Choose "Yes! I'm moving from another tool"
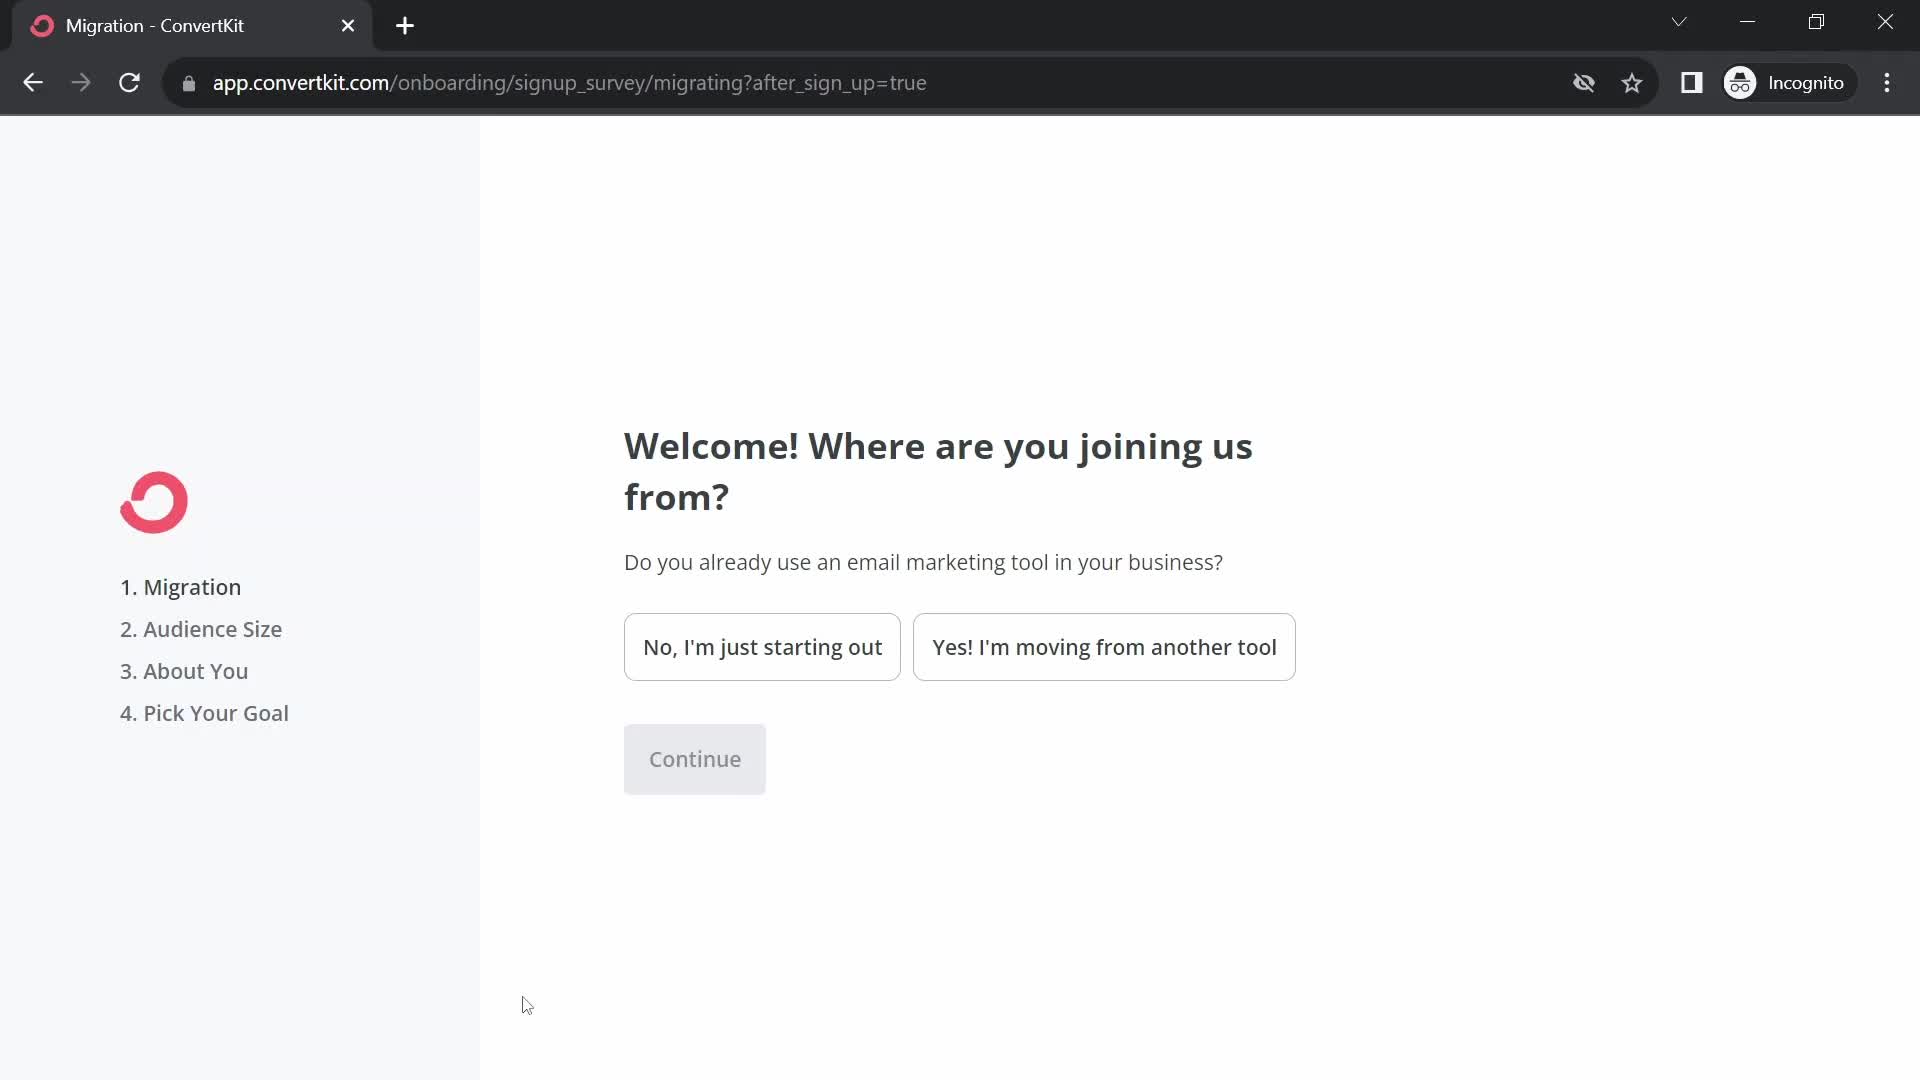Viewport: 1920px width, 1080px height. tap(1104, 647)
